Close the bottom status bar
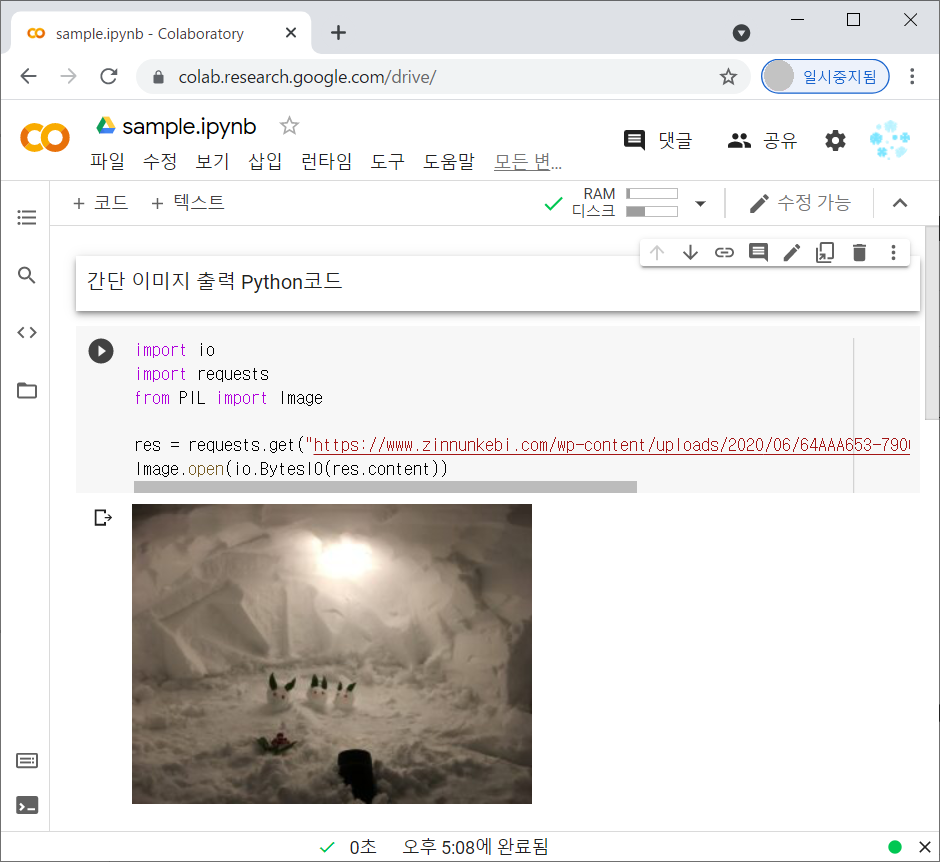Viewport: 940px width, 862px height. pyautogui.click(x=925, y=847)
